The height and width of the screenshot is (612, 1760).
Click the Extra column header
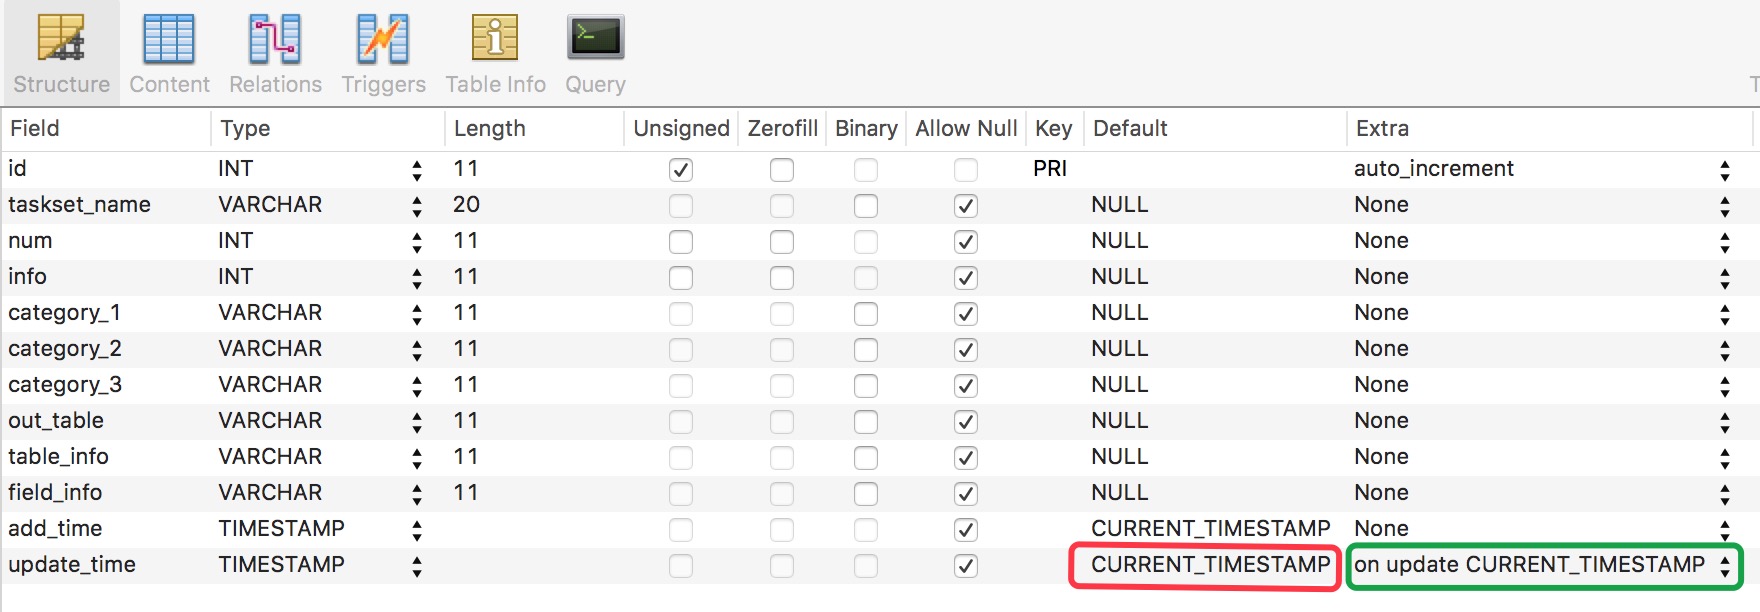[1382, 128]
